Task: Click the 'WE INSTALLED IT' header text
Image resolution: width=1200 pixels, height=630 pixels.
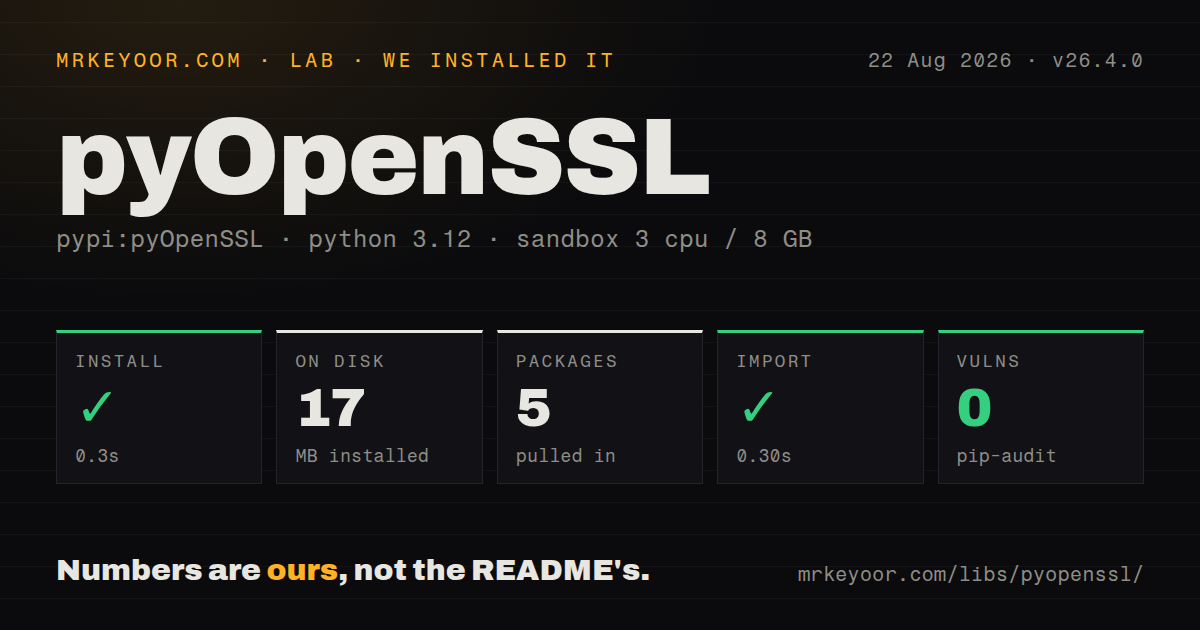Action: coord(498,61)
